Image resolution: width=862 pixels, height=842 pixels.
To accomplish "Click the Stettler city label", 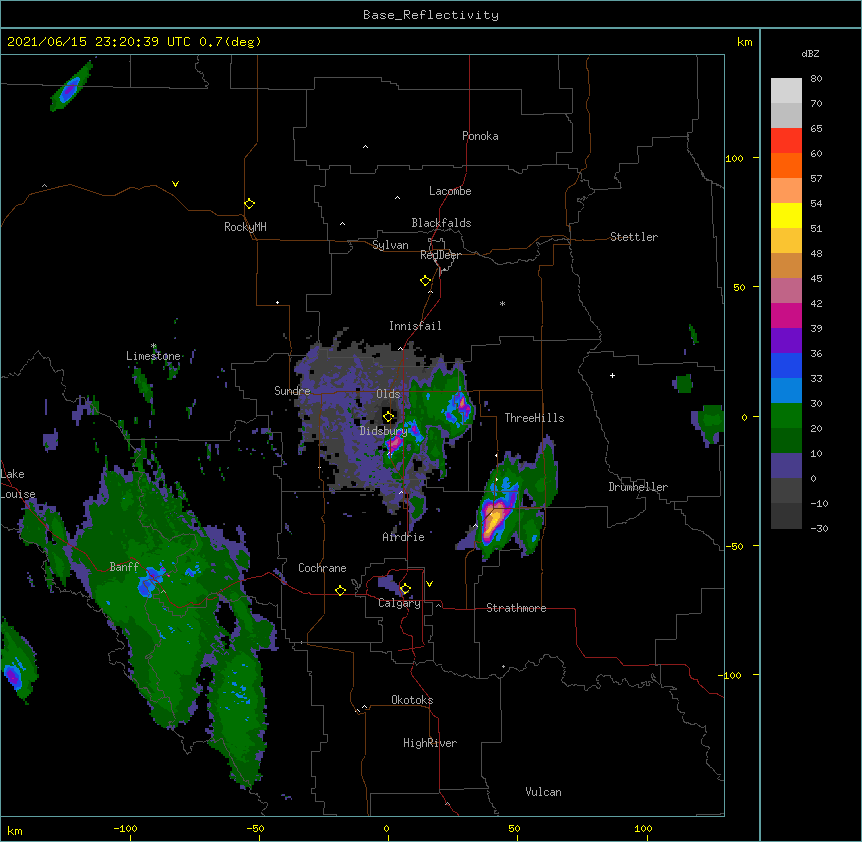I will 634,237.
